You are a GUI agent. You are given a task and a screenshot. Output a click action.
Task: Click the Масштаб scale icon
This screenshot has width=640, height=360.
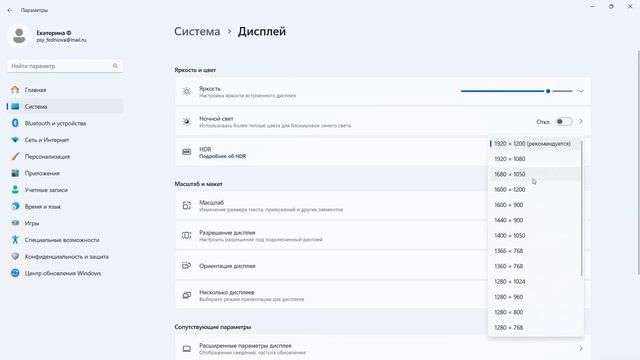pyautogui.click(x=187, y=205)
